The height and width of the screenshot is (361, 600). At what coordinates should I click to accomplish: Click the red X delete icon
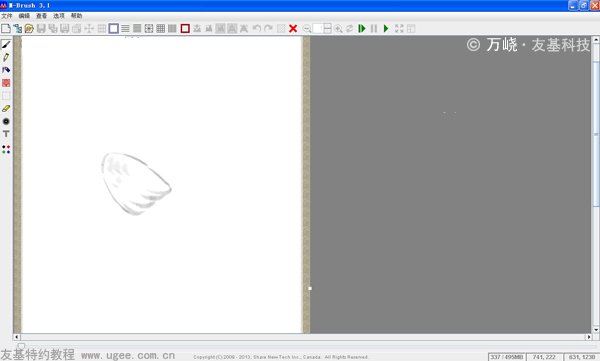293,29
